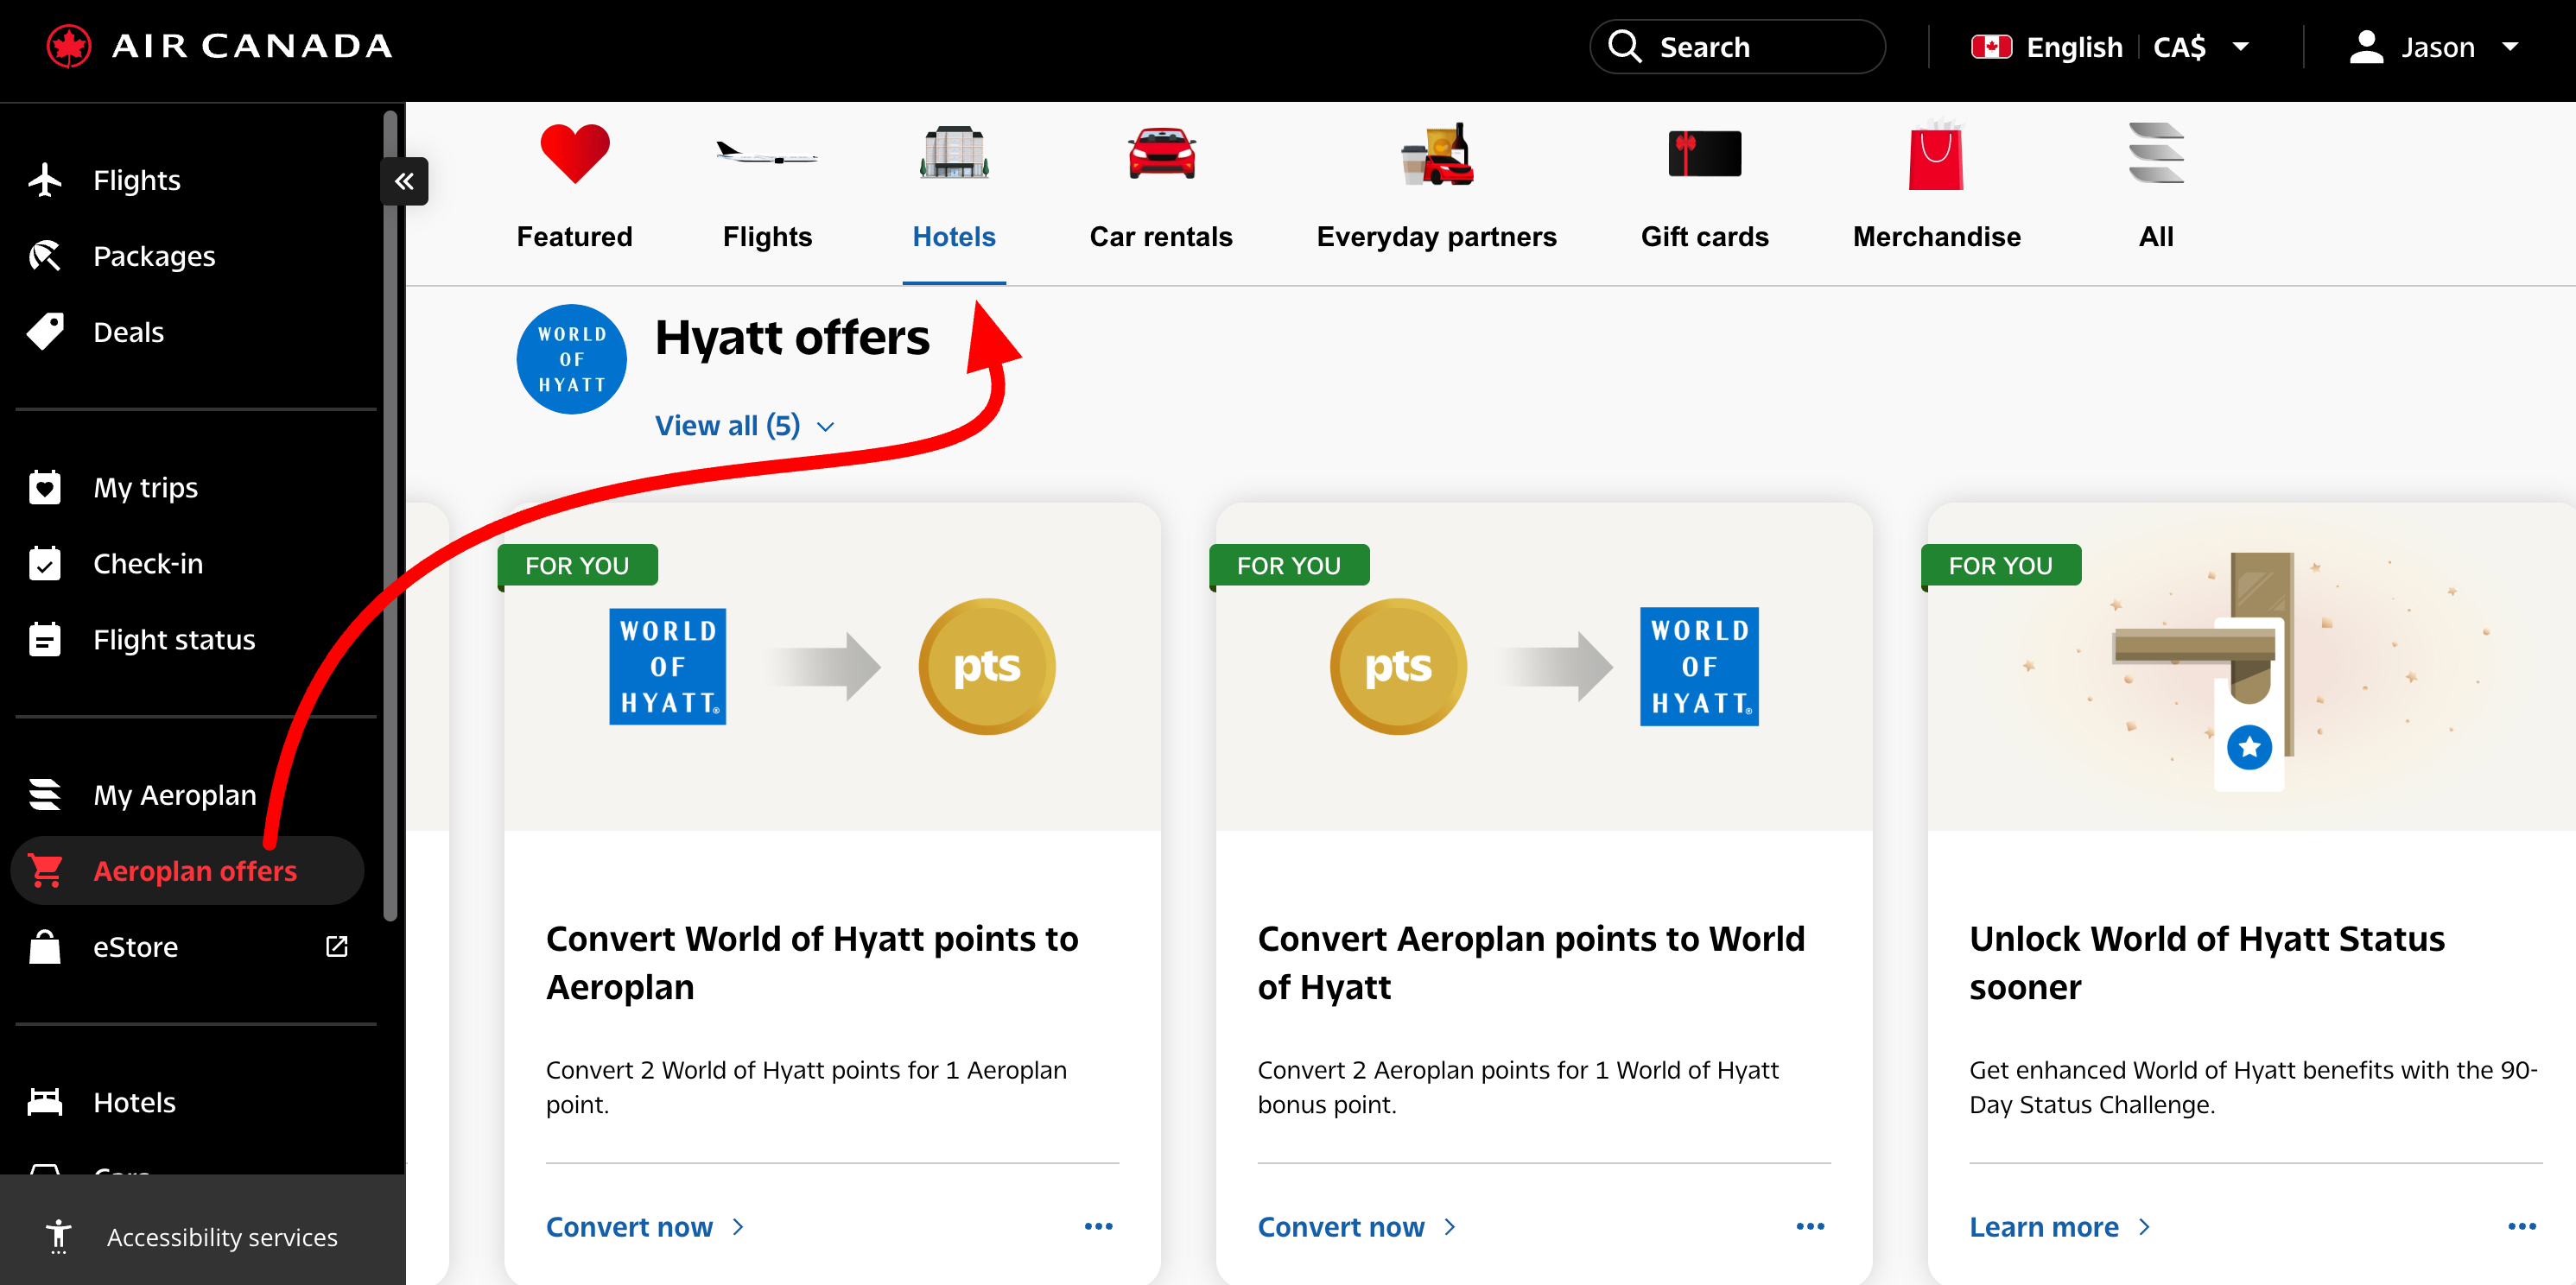Click the My Aeroplan stripes icon

point(45,794)
